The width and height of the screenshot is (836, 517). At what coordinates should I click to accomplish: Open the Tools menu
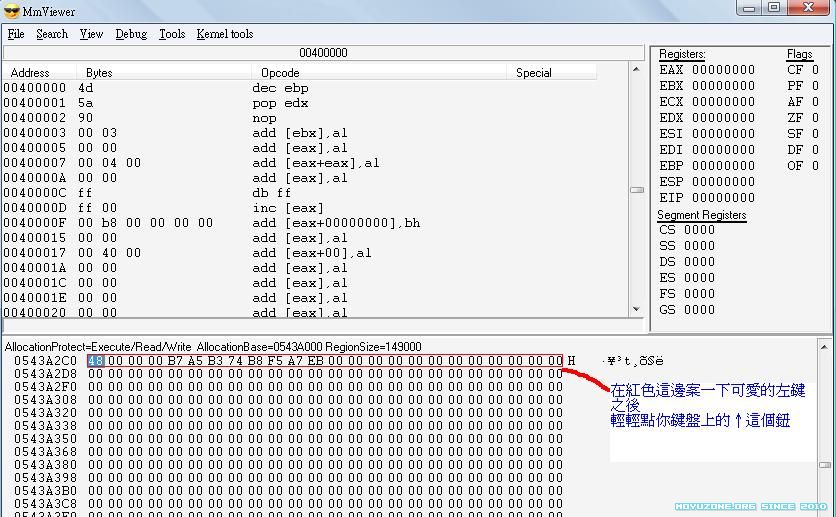[x=172, y=34]
